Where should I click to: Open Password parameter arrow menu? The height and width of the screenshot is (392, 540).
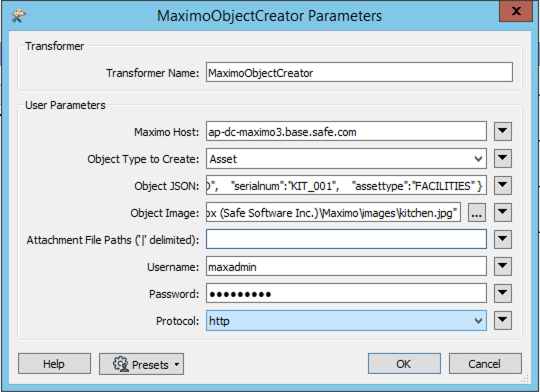[x=503, y=293]
